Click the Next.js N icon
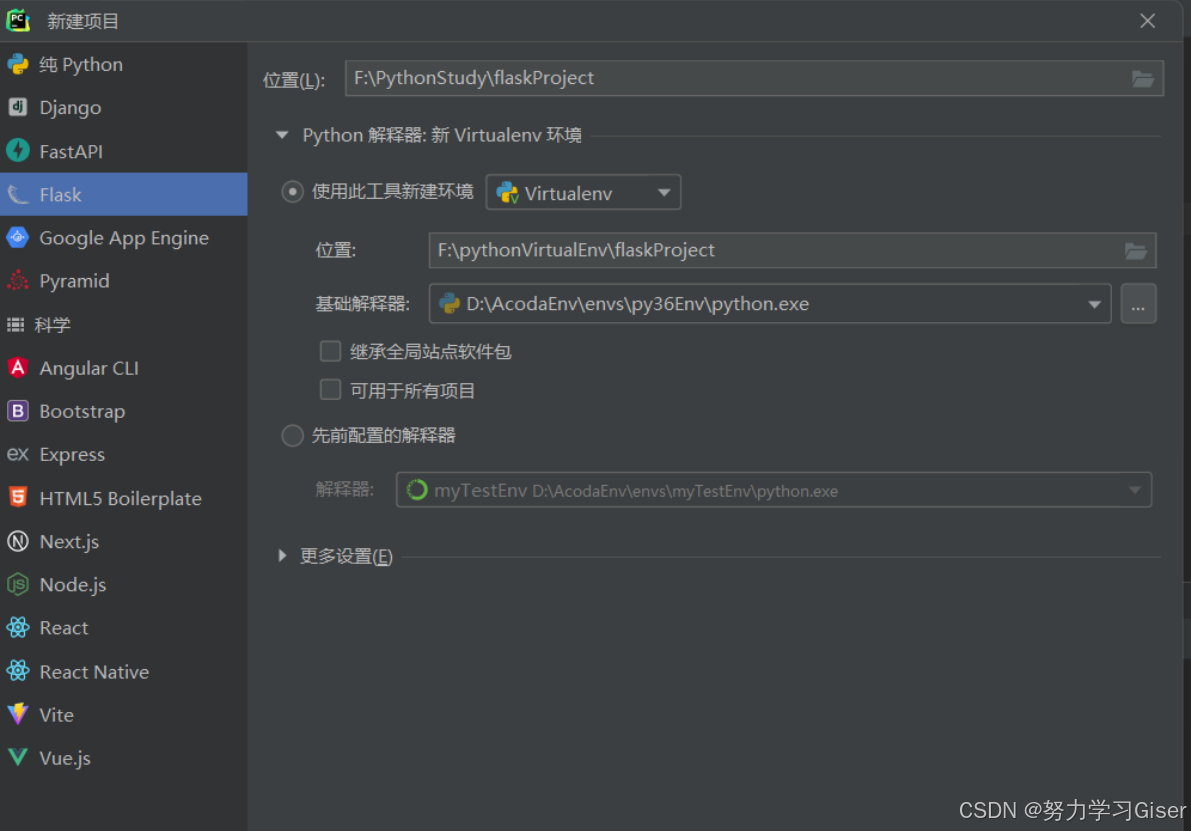1191x831 pixels. pyautogui.click(x=18, y=541)
